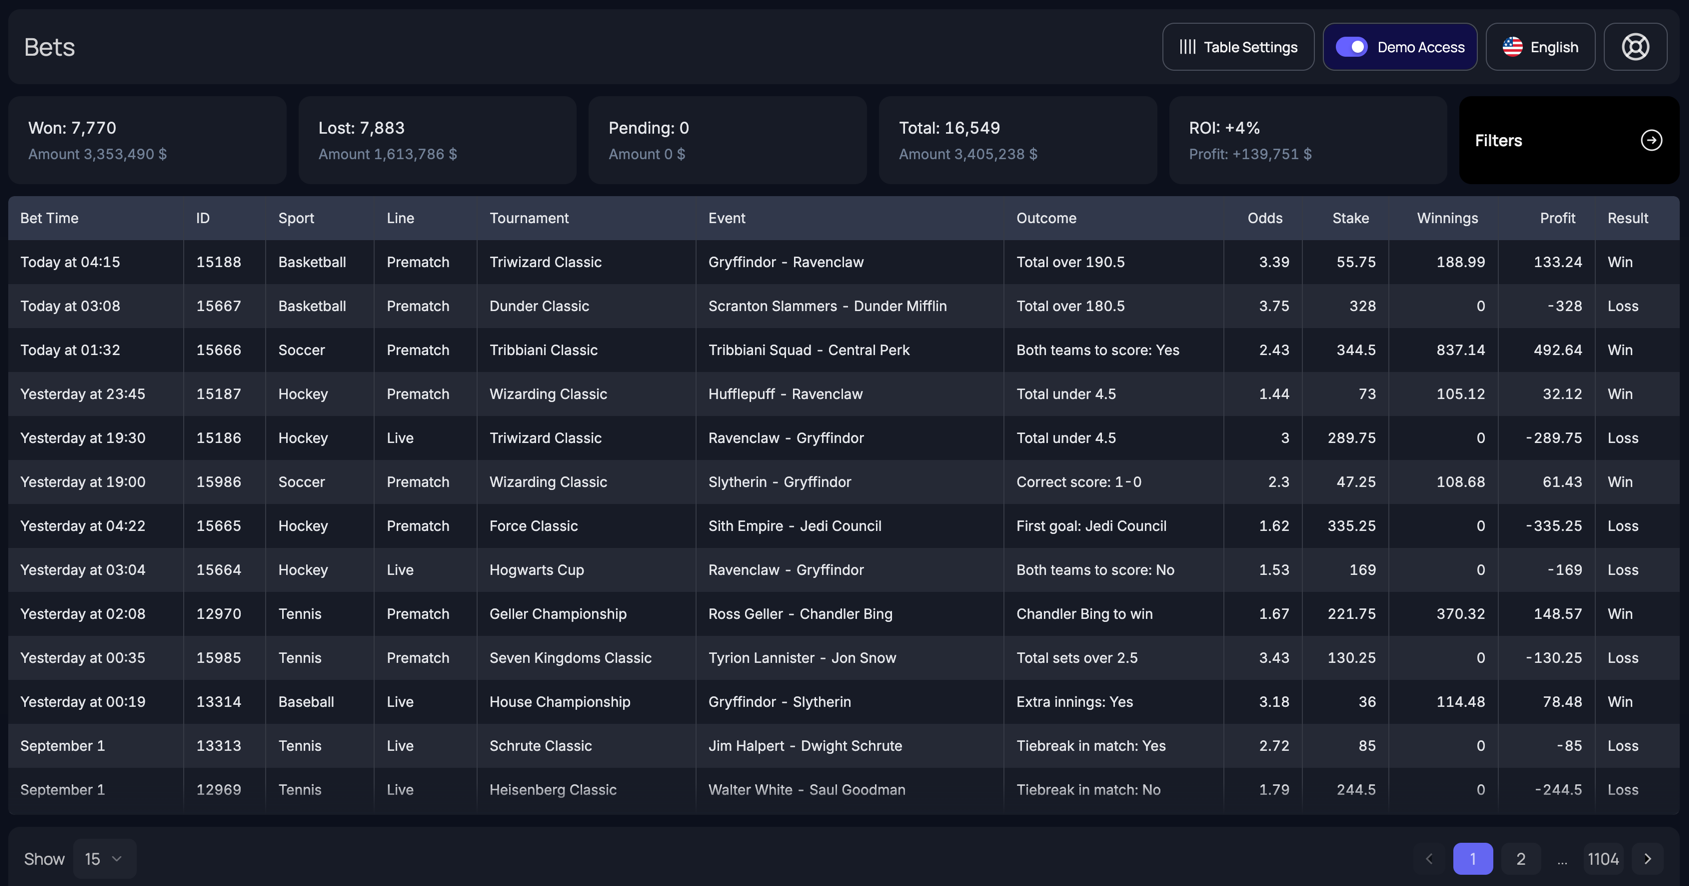This screenshot has width=1689, height=886.
Task: Sort by the Bet Time column header
Action: [x=49, y=218]
